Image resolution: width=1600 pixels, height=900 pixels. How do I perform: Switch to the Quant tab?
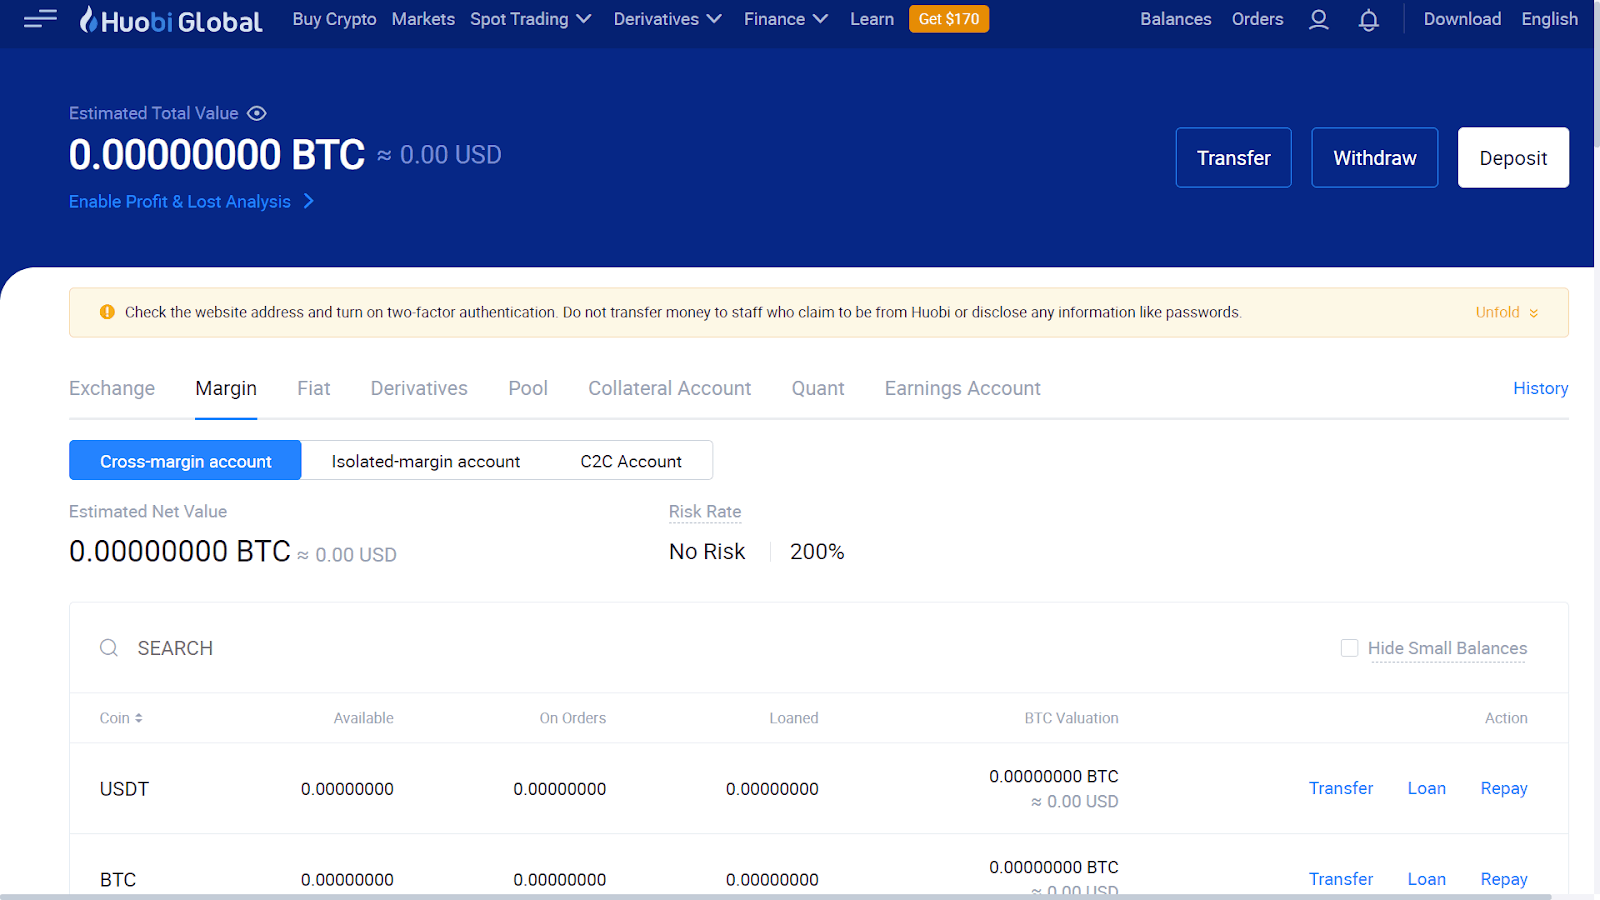818,388
